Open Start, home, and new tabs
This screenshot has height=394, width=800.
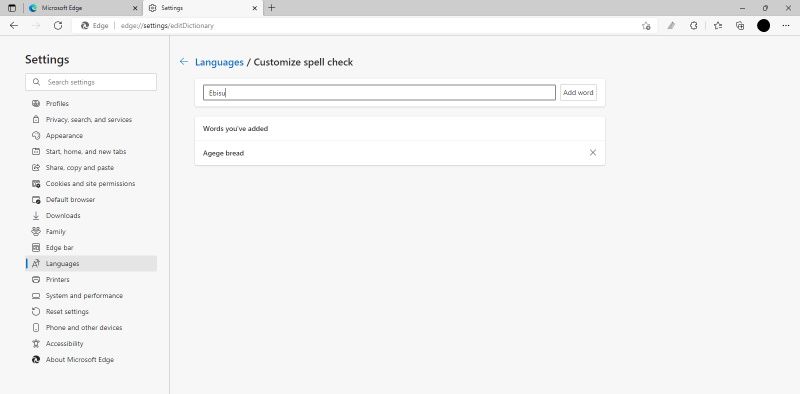[x=91, y=152]
